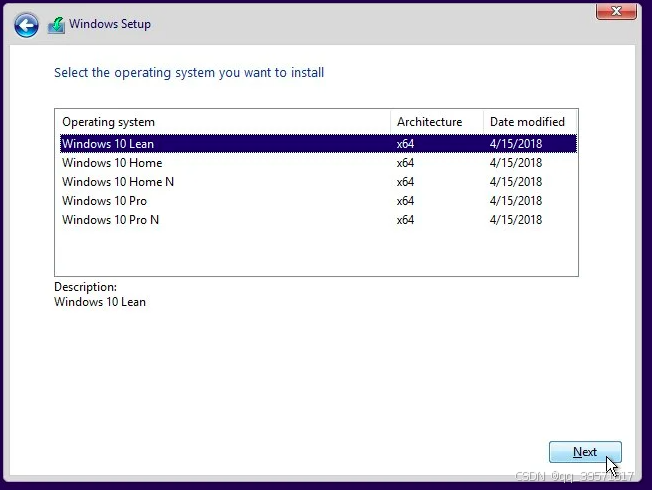Choose Windows 10 Pro from the list
The height and width of the screenshot is (490, 652).
click(318, 201)
